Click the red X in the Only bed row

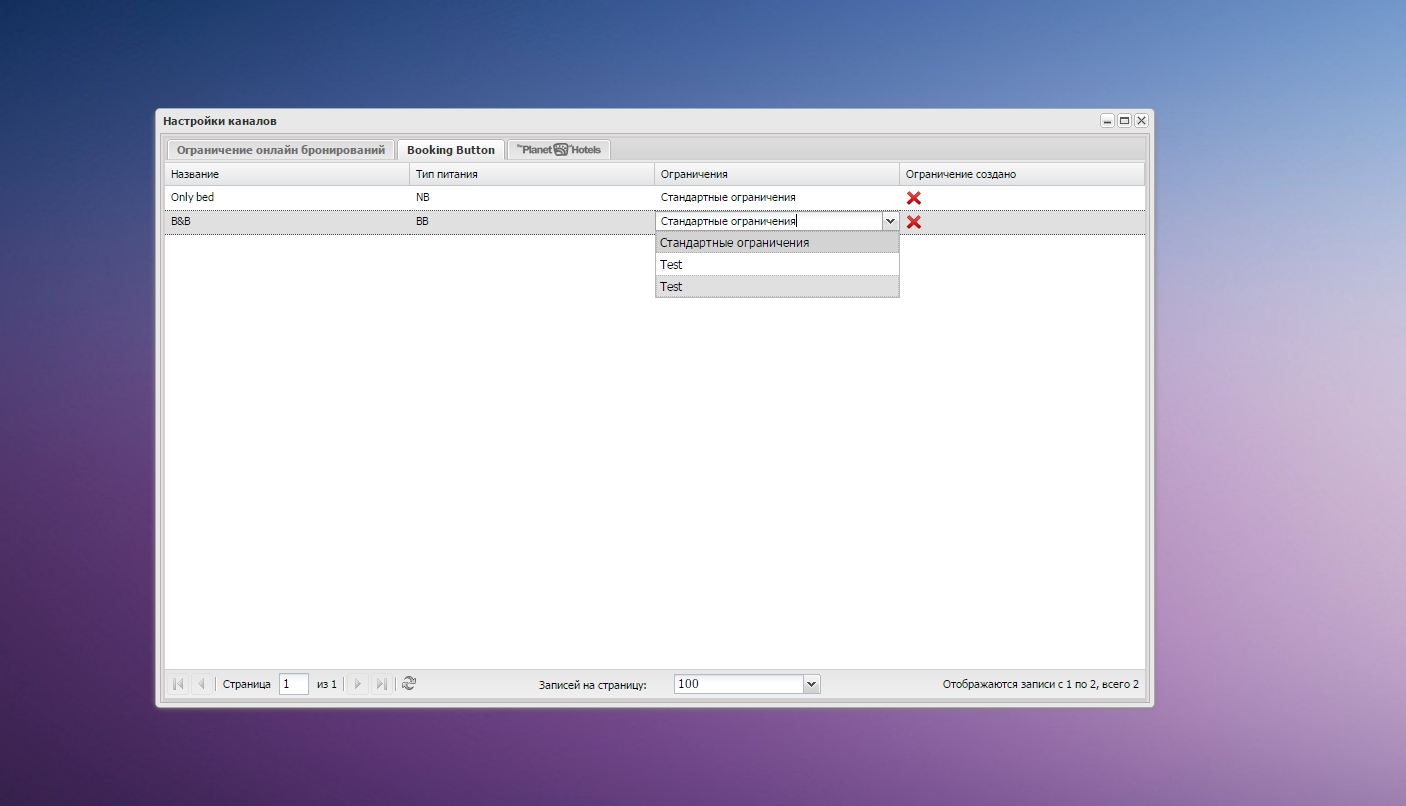(x=913, y=198)
